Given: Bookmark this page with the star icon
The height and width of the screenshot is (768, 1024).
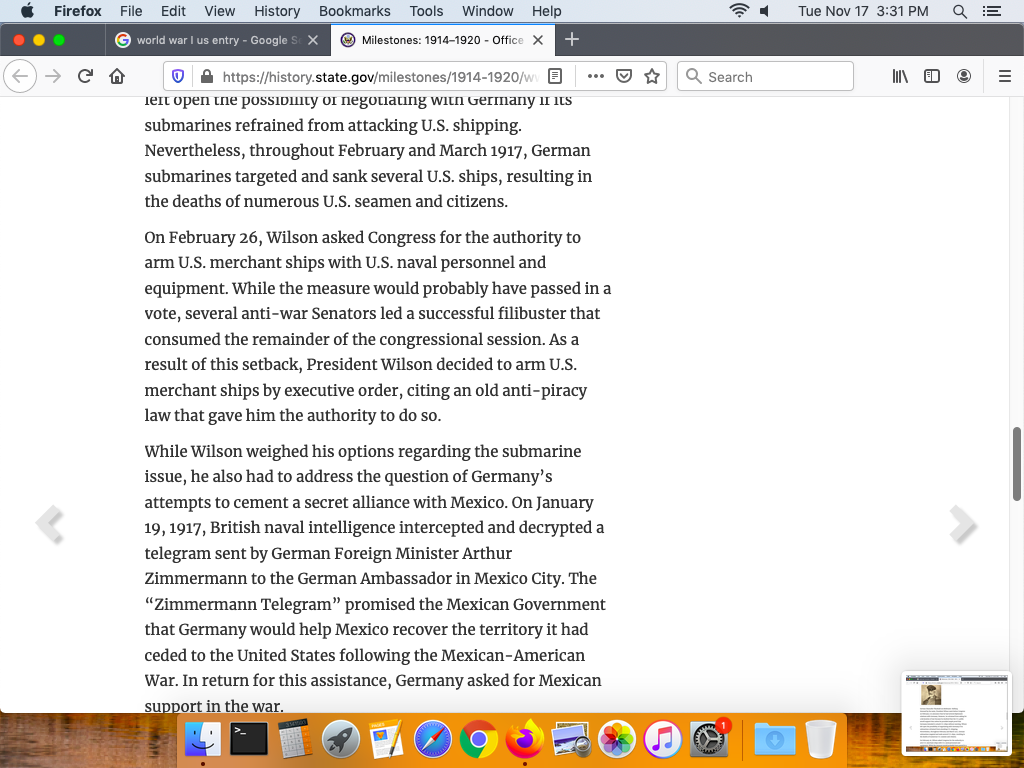Looking at the screenshot, I should pos(652,77).
